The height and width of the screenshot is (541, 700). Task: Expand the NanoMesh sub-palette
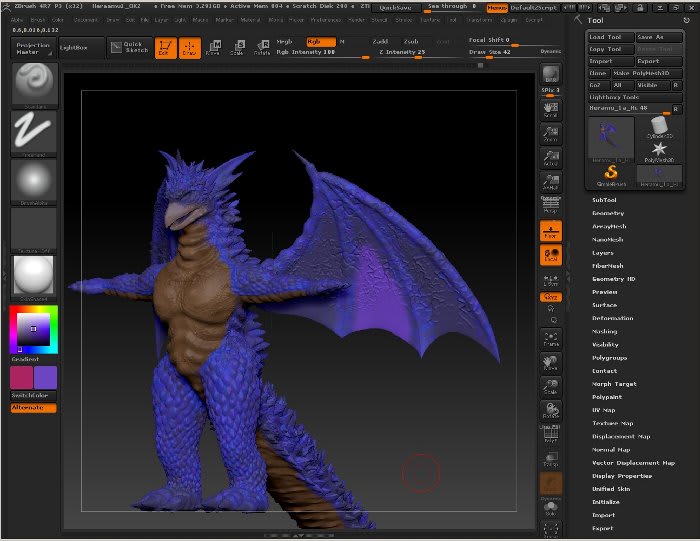[608, 240]
